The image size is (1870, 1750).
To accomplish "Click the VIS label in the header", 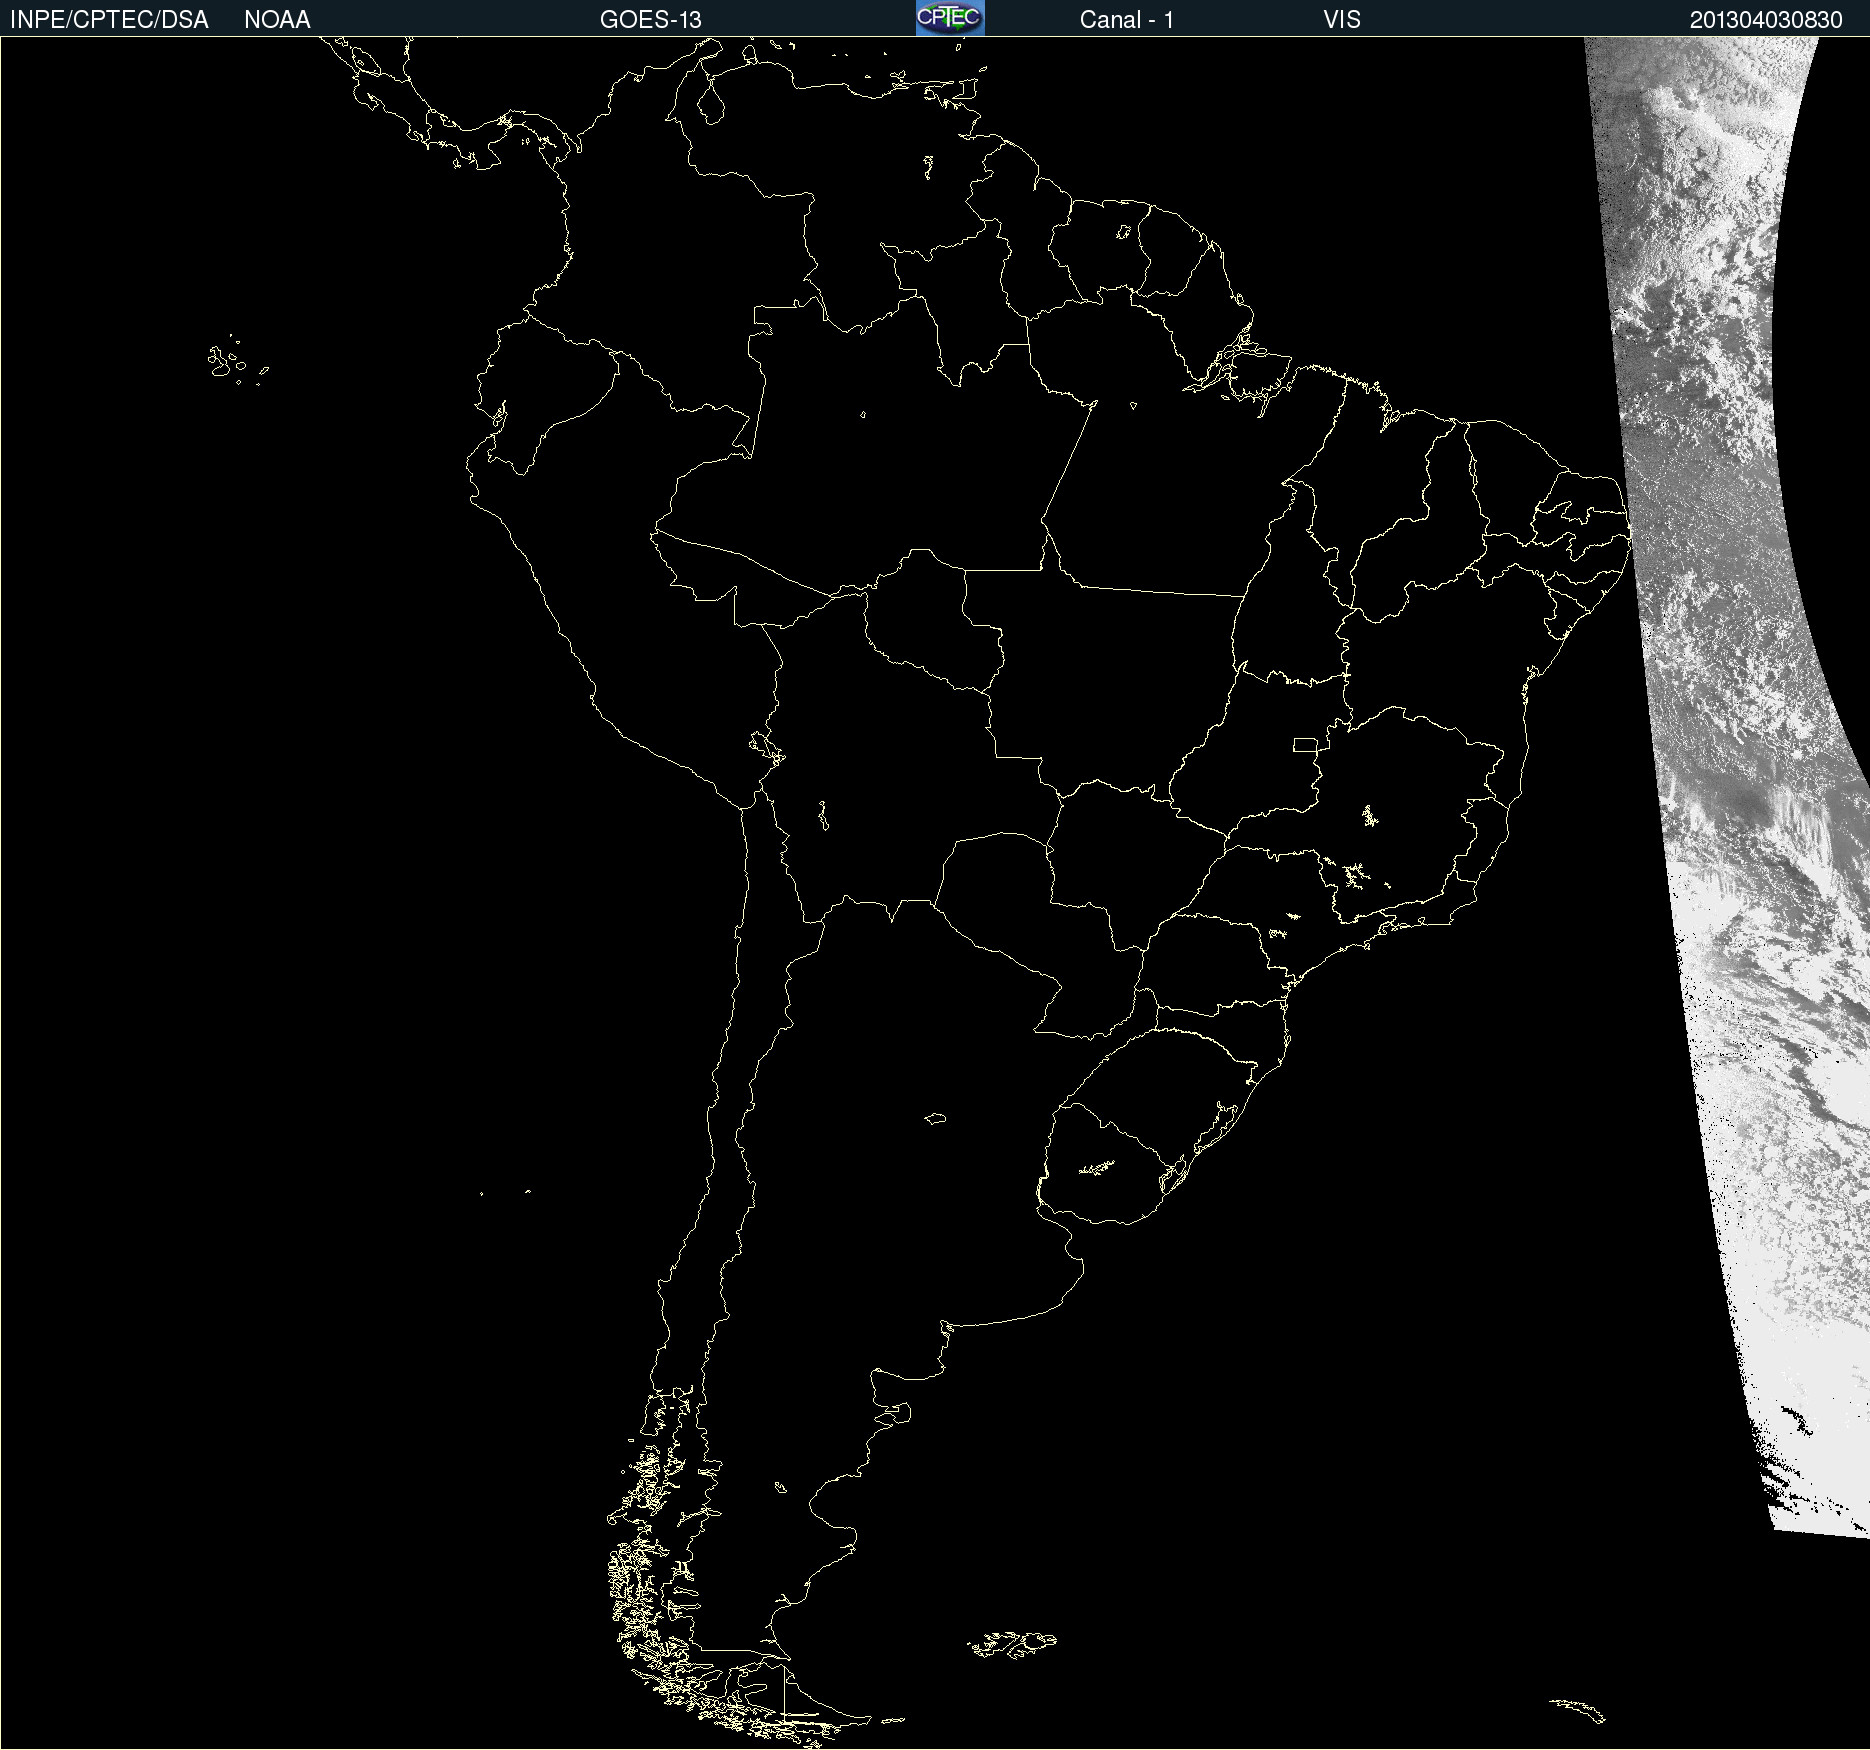I will (1341, 20).
